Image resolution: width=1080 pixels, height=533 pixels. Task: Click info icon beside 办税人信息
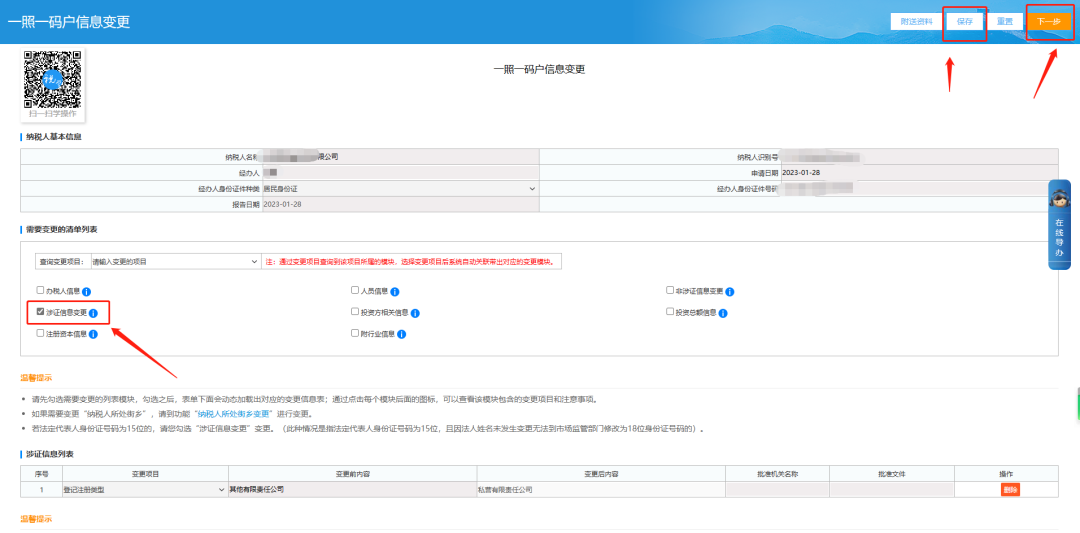86,291
